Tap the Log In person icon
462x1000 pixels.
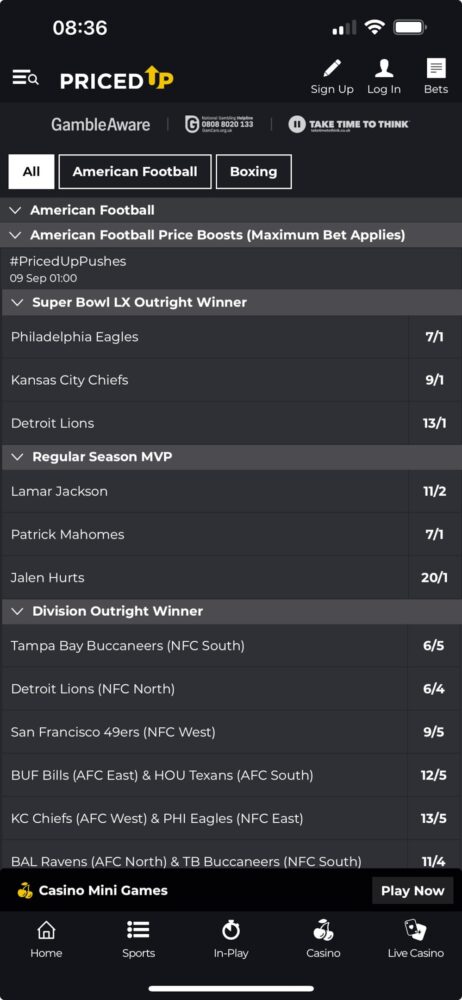point(384,68)
